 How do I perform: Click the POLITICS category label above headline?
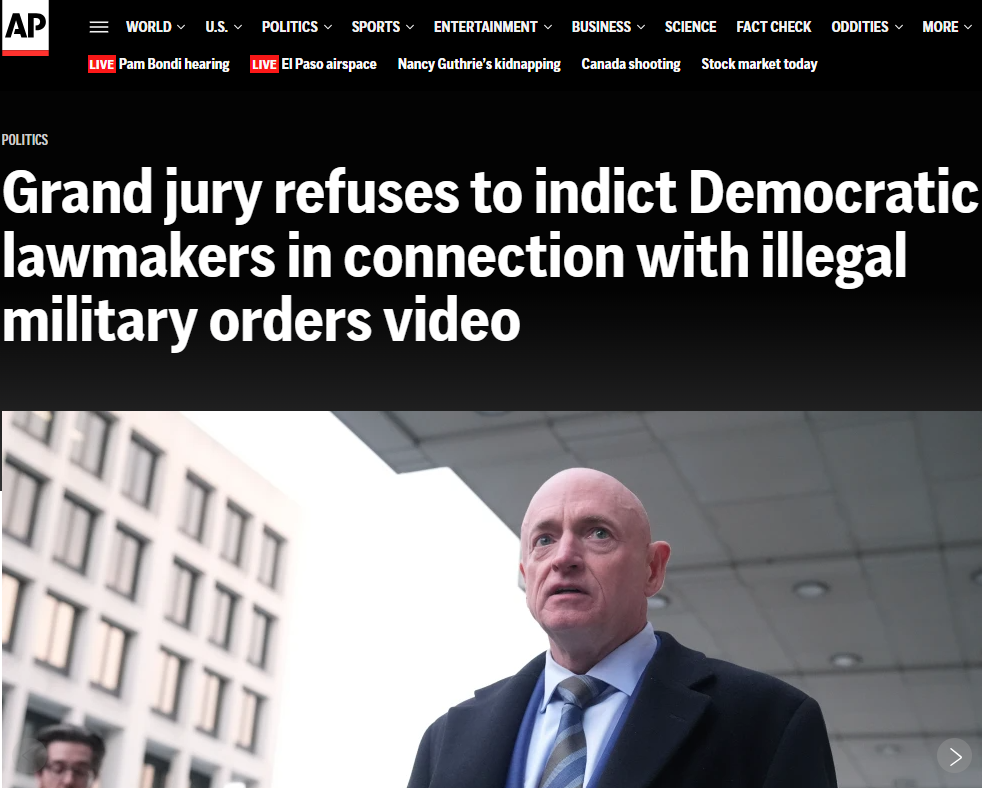(25, 140)
